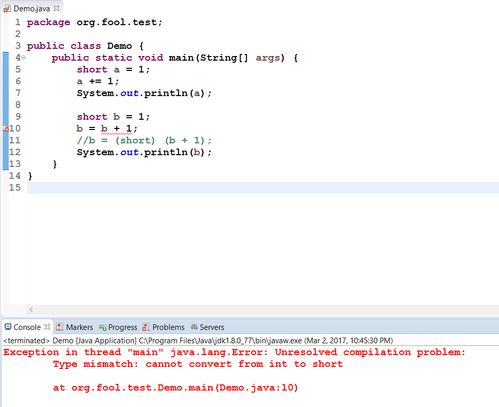Switch to the Progress tab
Image resolution: width=499 pixels, height=407 pixels.
click(123, 327)
